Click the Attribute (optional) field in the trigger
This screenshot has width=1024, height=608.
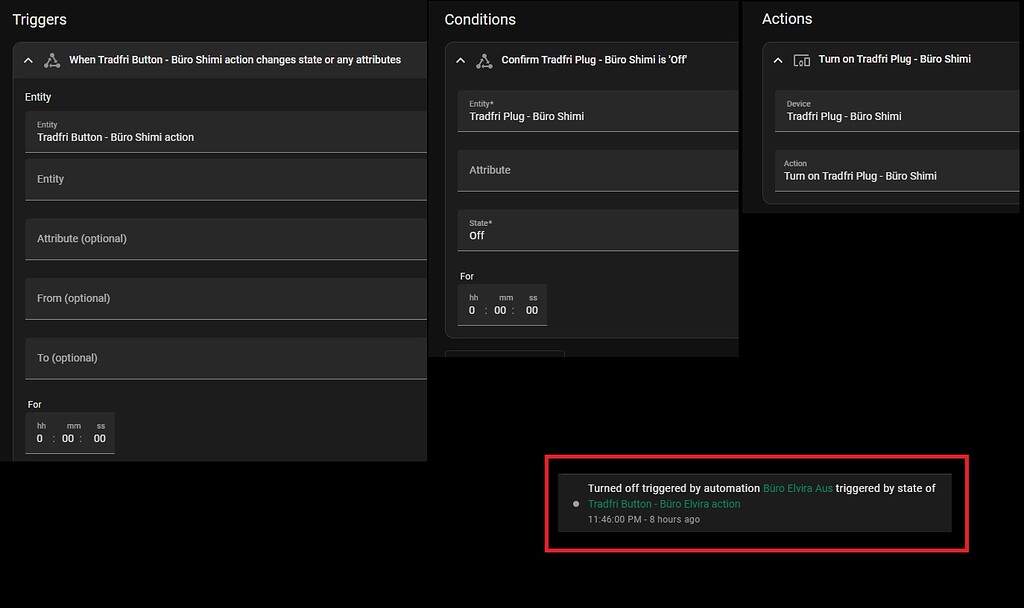[x=225, y=239]
